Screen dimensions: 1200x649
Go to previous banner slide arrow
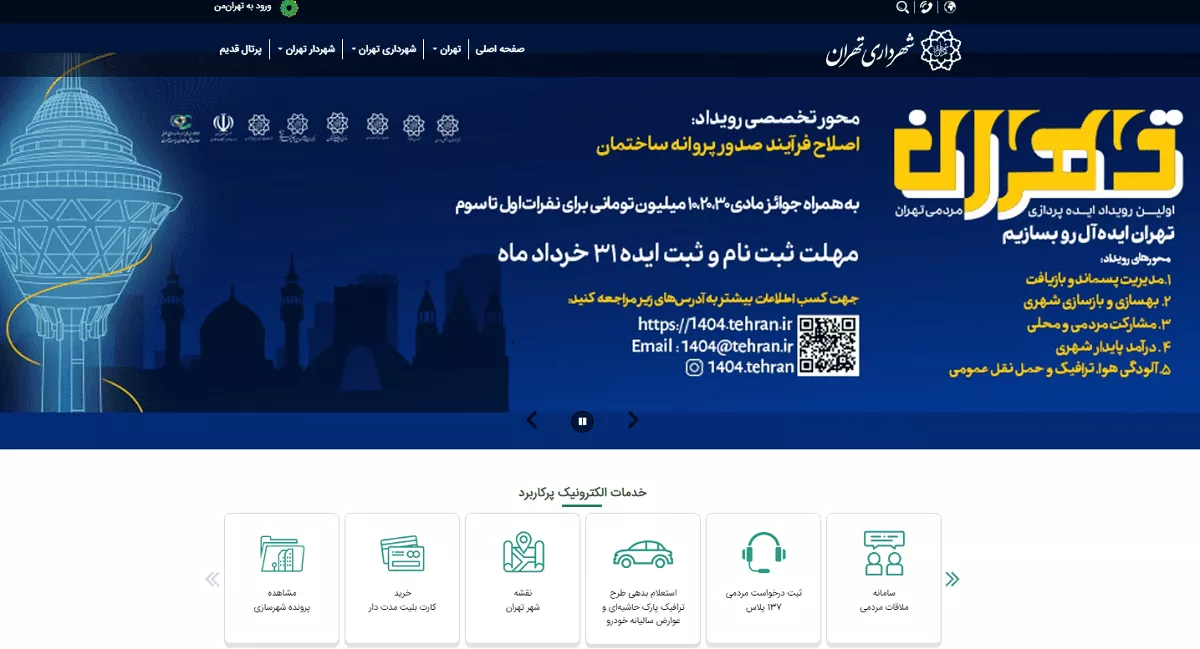pos(532,420)
